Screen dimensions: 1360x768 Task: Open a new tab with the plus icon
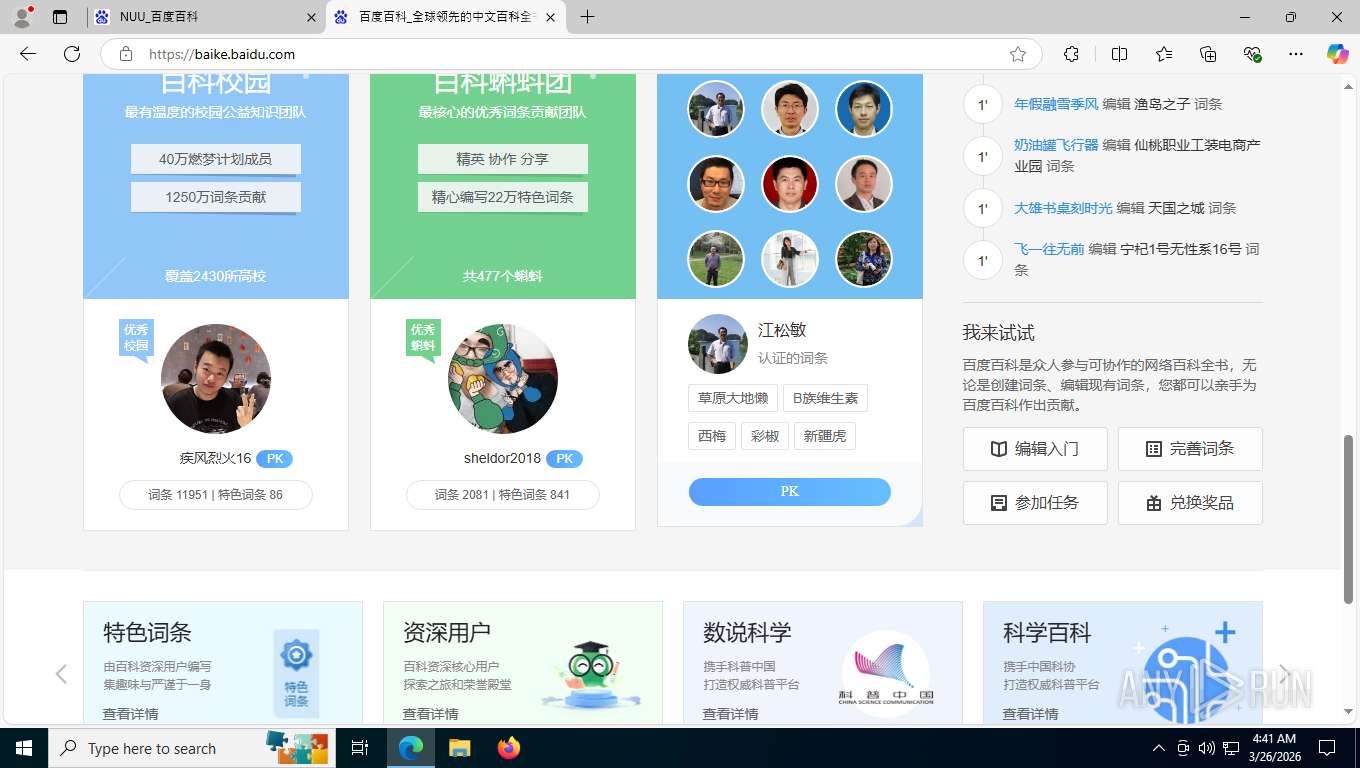click(587, 17)
